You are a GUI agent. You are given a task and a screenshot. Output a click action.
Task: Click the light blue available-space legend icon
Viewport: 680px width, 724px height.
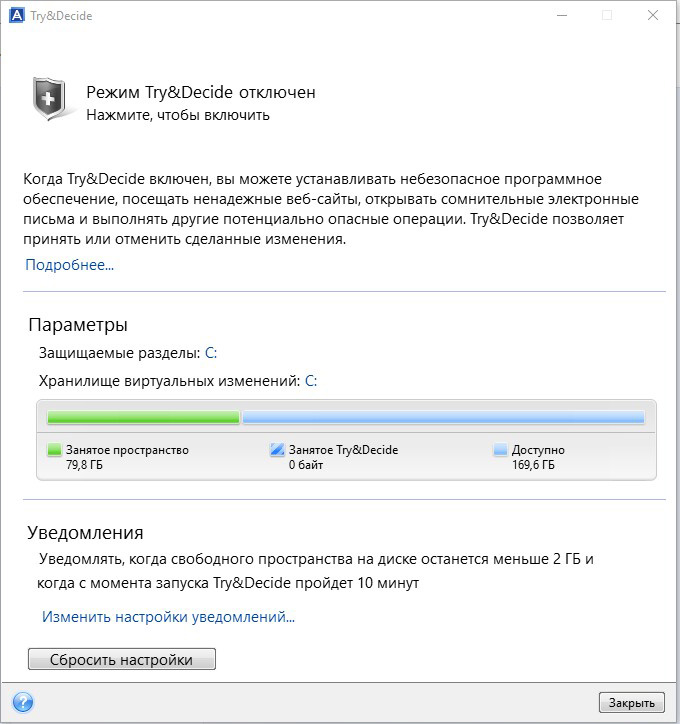[x=500, y=450]
